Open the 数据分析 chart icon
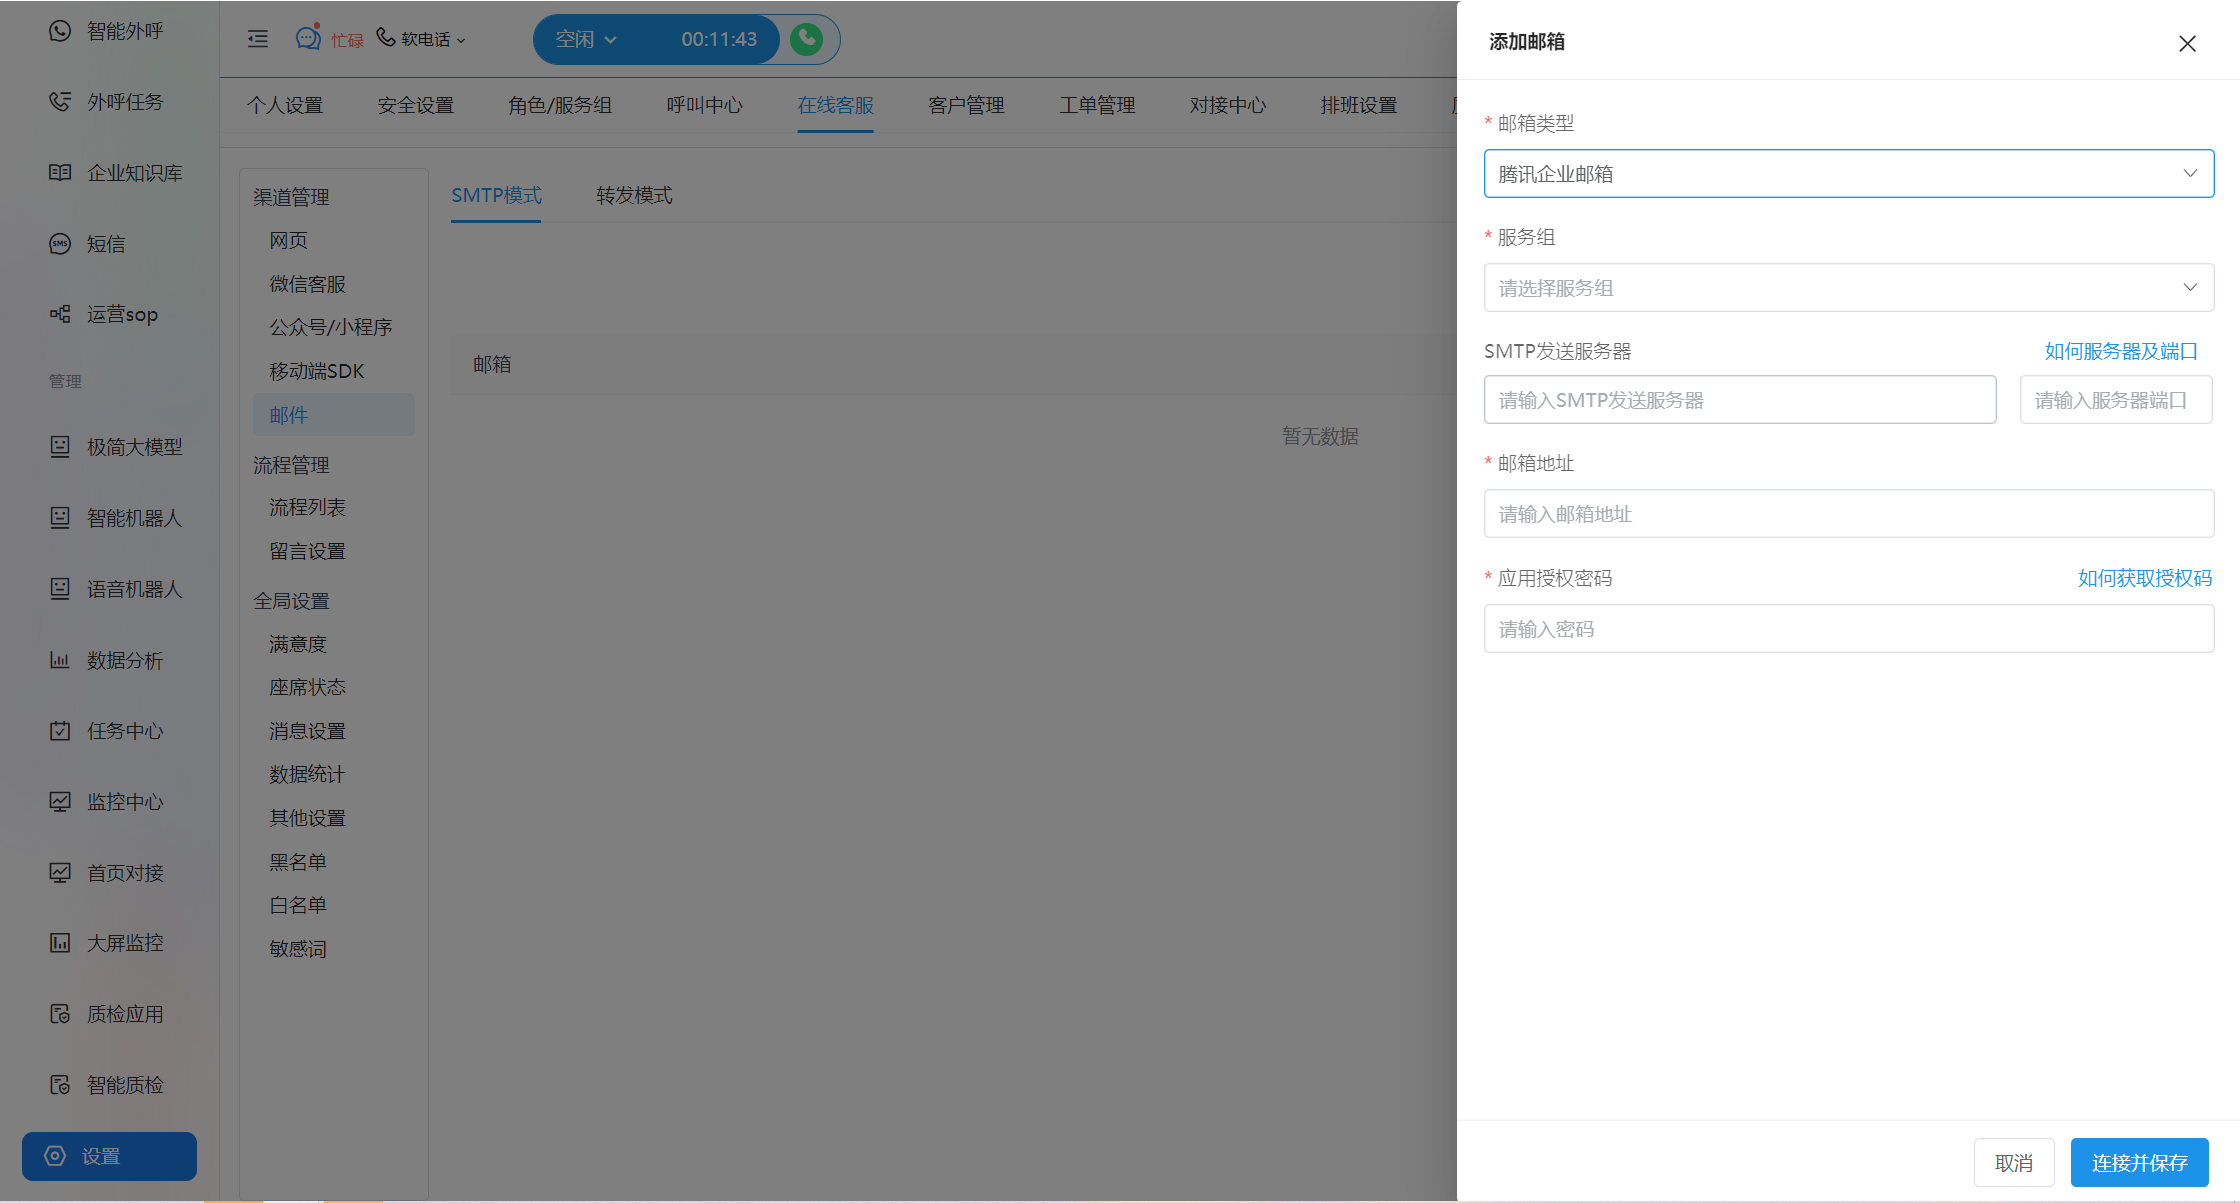The width and height of the screenshot is (2240, 1203). (60, 660)
